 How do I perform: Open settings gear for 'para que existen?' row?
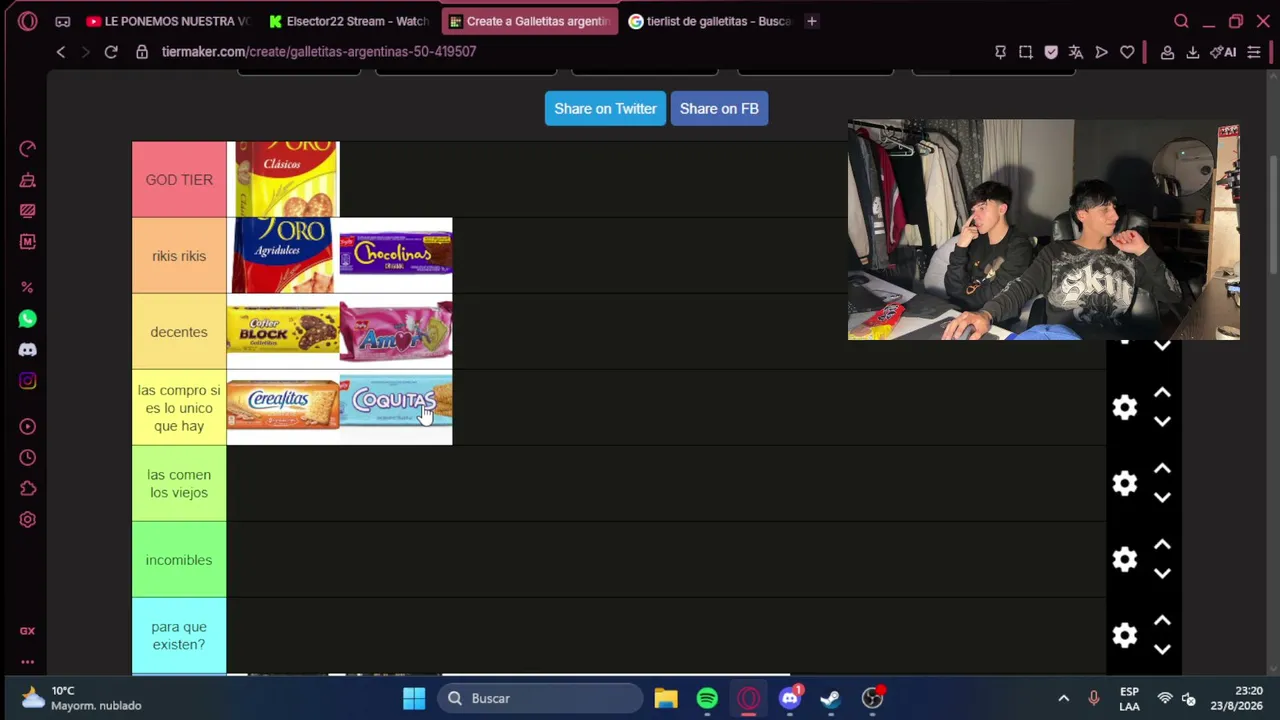click(x=1125, y=635)
